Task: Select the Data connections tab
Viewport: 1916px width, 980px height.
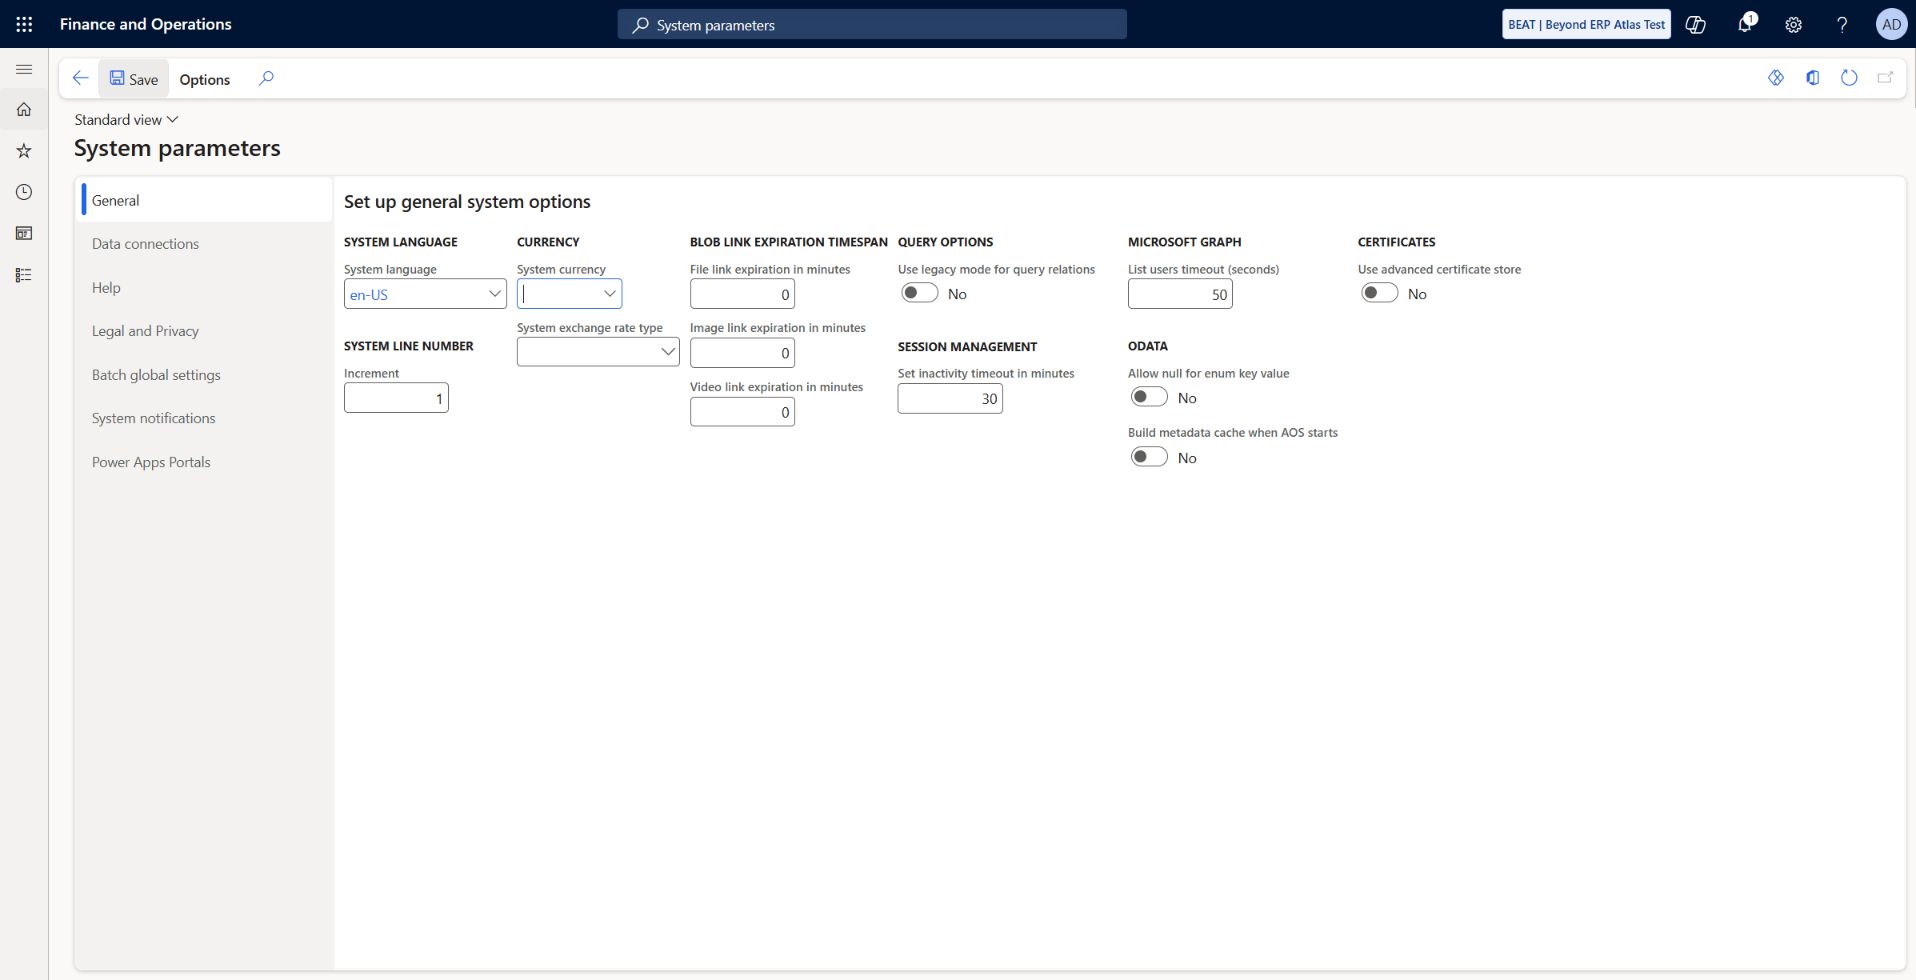Action: [206, 244]
